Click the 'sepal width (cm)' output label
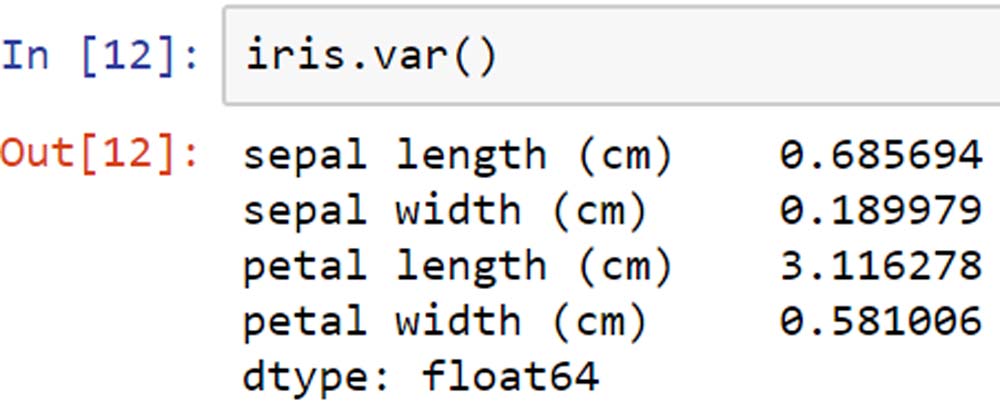Screen dimensions: 1000x406 pos(445,211)
